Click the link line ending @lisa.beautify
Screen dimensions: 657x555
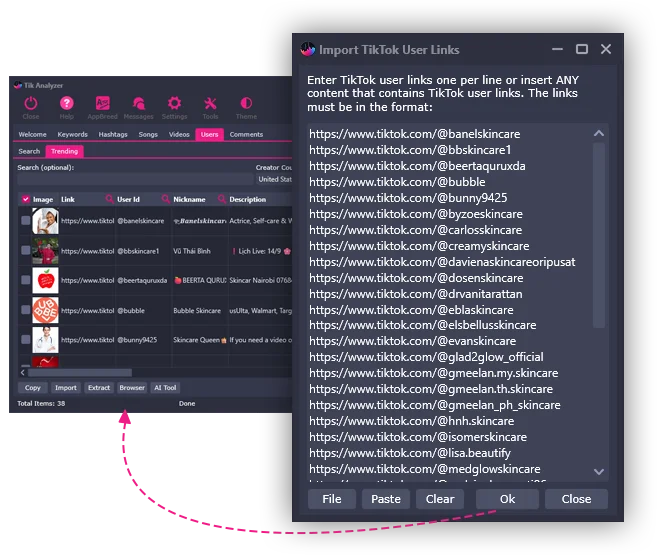coord(410,453)
